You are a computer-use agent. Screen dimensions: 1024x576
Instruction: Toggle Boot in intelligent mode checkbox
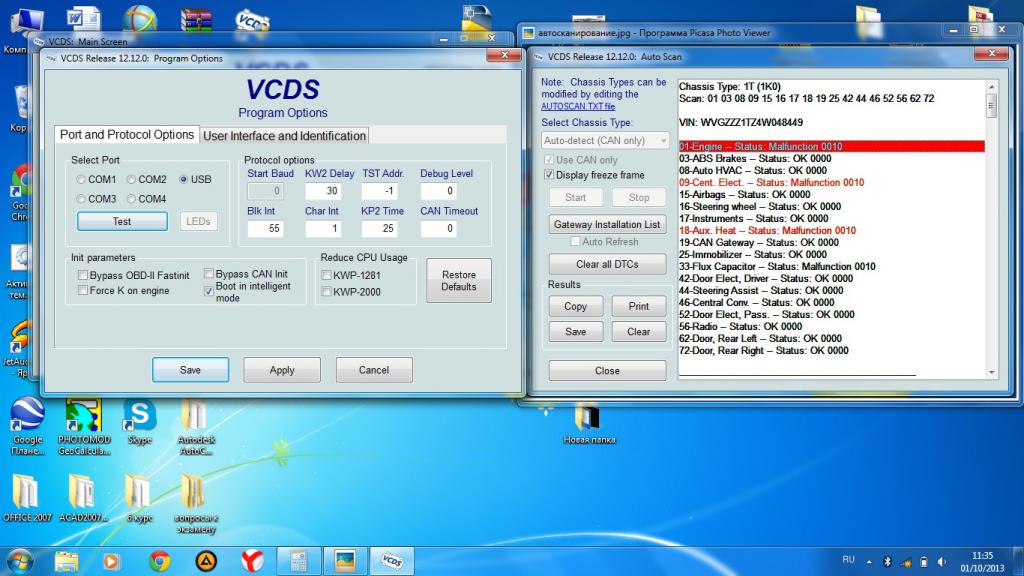pyautogui.click(x=209, y=291)
